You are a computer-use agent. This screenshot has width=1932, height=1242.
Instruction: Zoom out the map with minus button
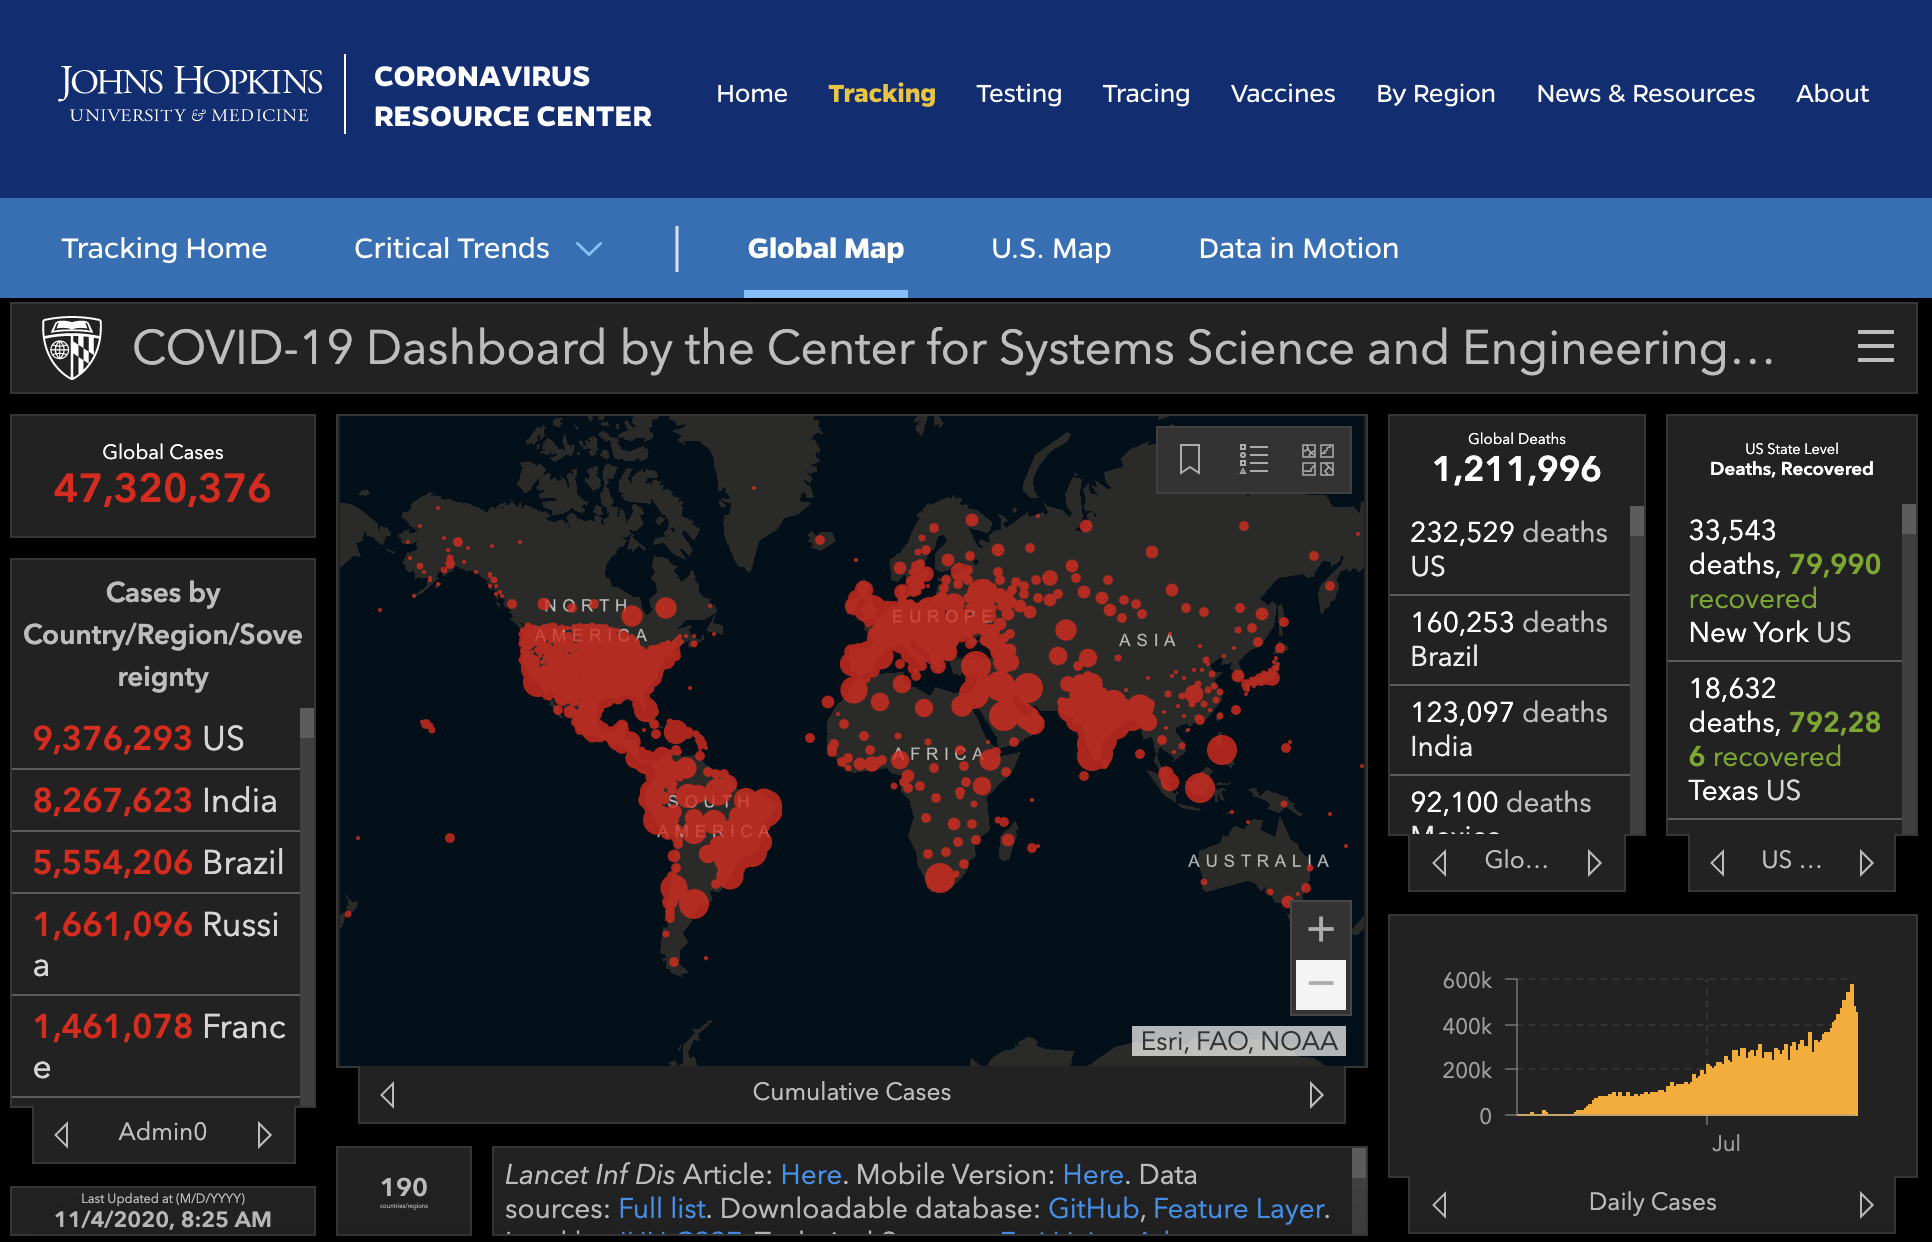coord(1320,984)
